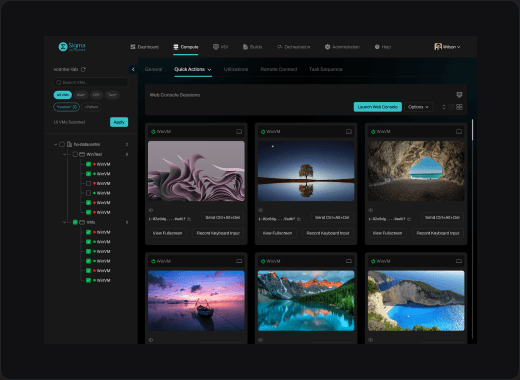Viewport: 520px width, 380px height.
Task: Maximize the tree reflection console card
Action: pyautogui.click(x=349, y=132)
